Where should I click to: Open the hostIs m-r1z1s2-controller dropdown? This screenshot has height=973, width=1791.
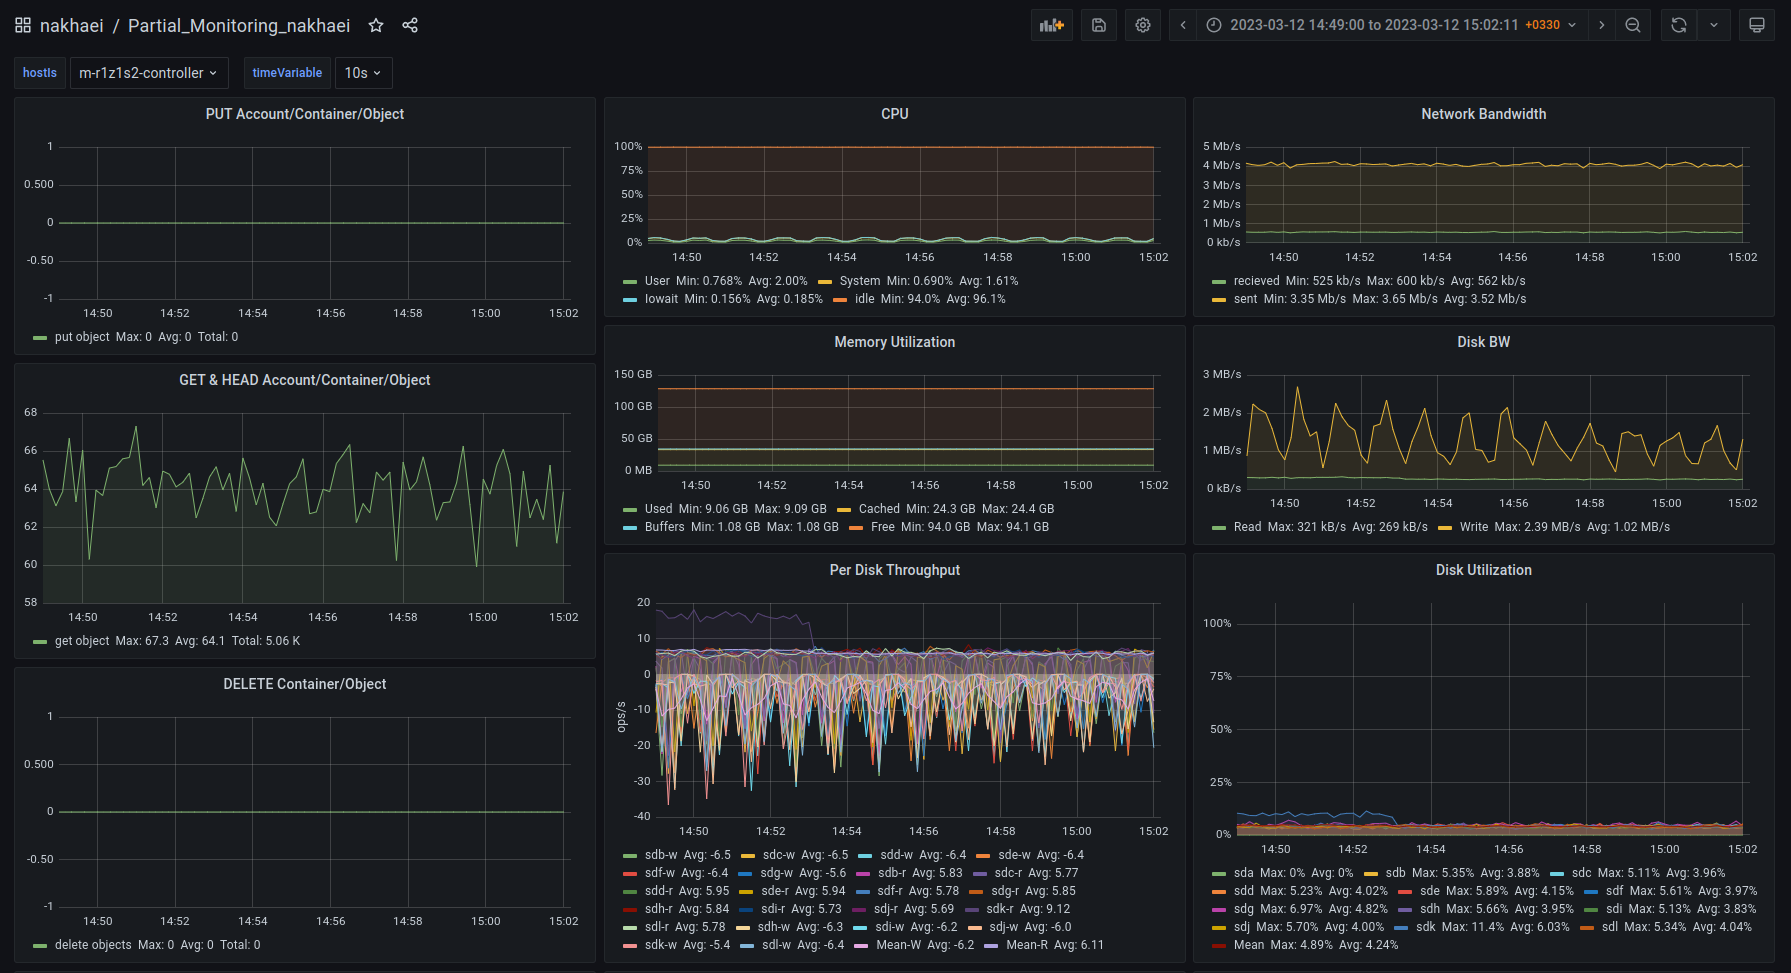tap(148, 73)
